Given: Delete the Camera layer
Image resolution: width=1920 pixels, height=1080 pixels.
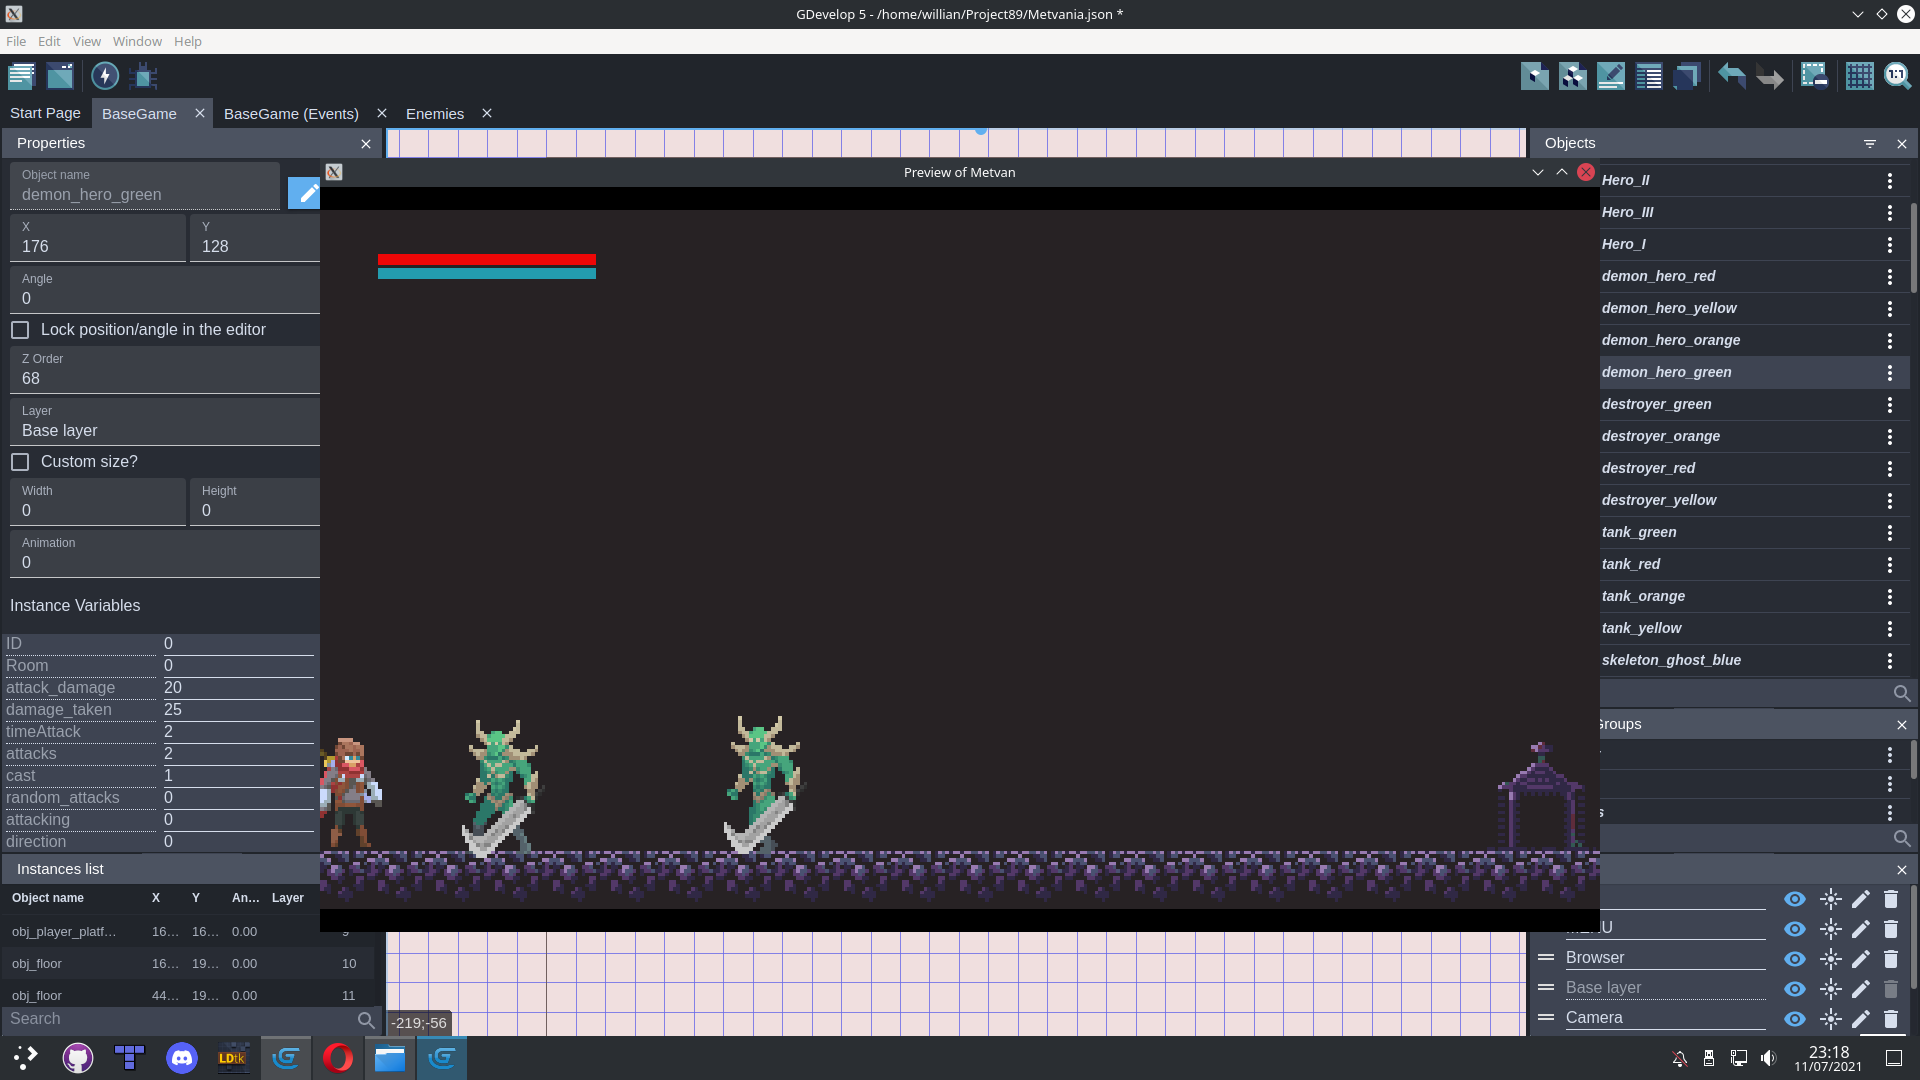Looking at the screenshot, I should pyautogui.click(x=1890, y=1019).
